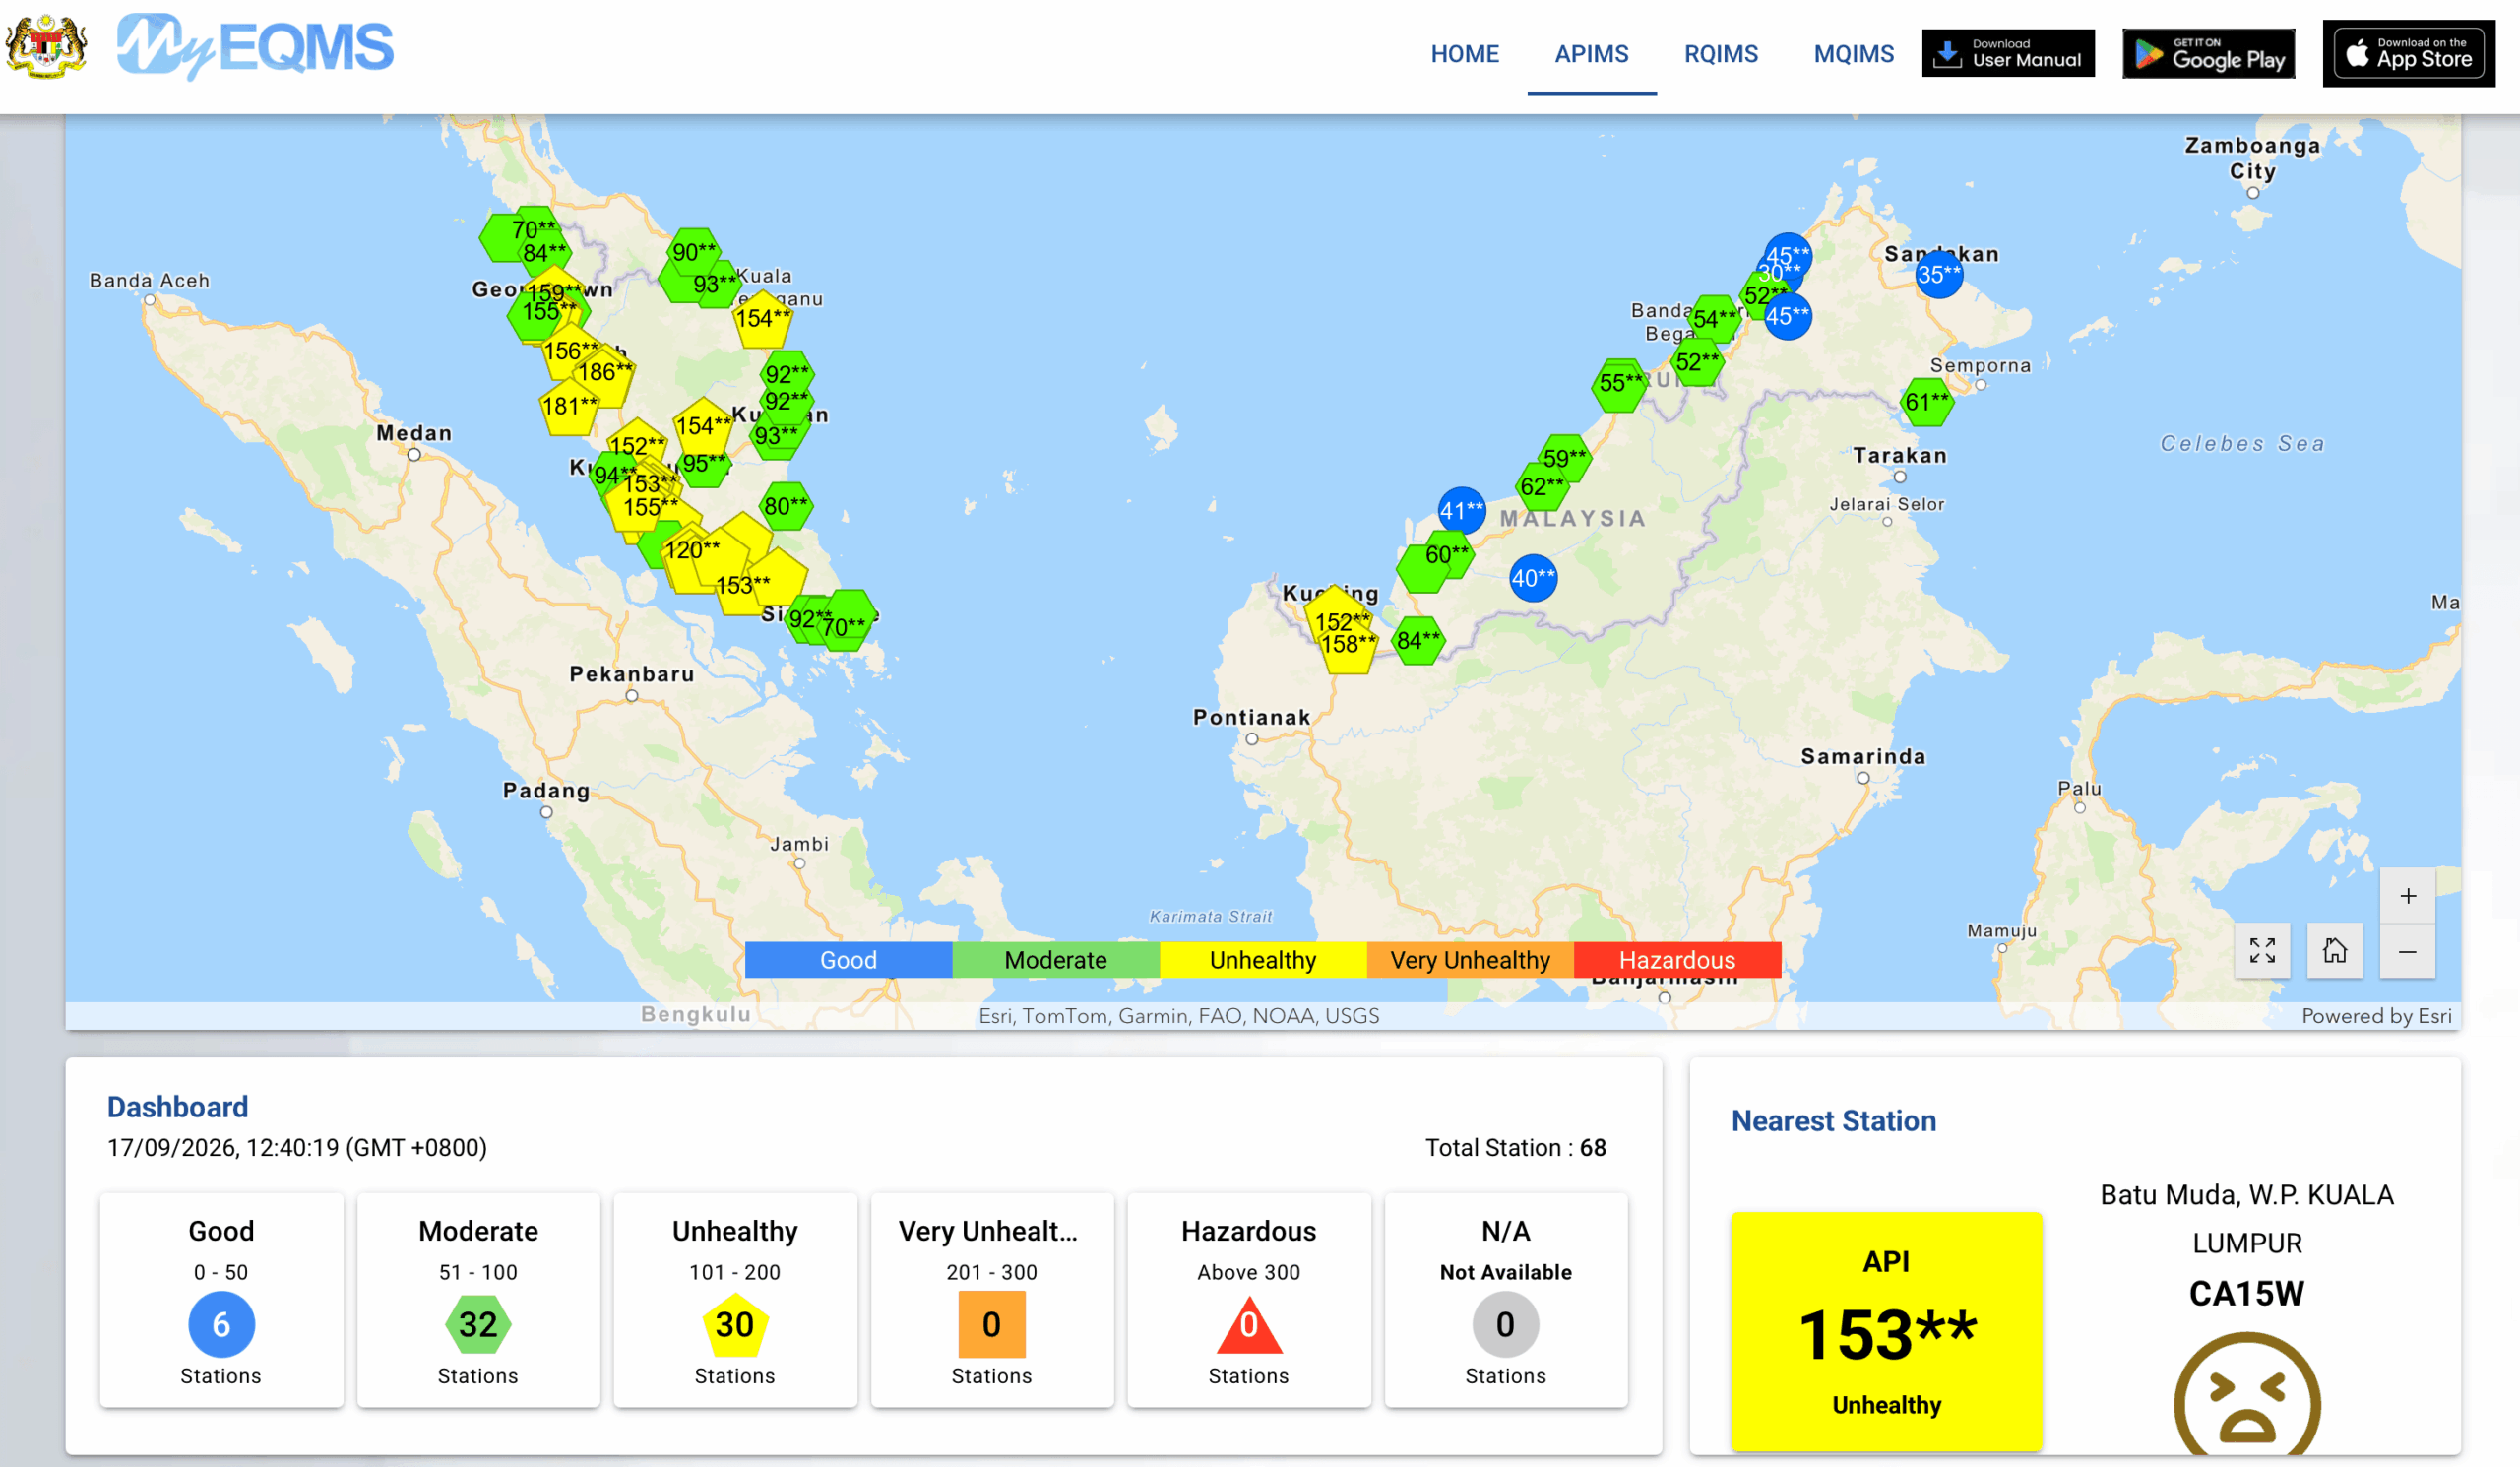Screen dimensions: 2520x1467
Task: Open the Google Play download badge
Action: pyautogui.click(x=2208, y=53)
